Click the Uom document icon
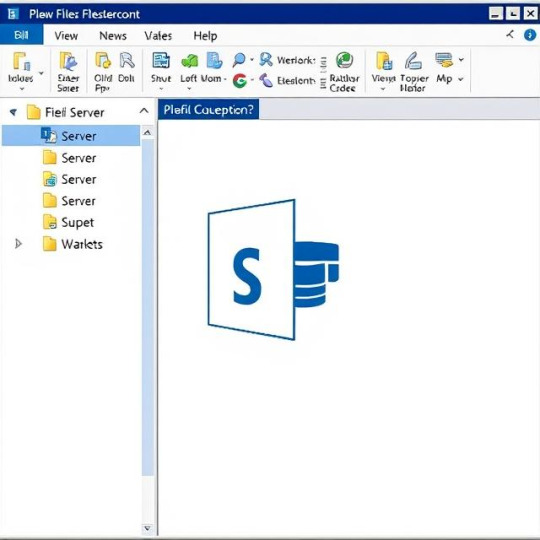The width and height of the screenshot is (540, 540). pos(214,61)
